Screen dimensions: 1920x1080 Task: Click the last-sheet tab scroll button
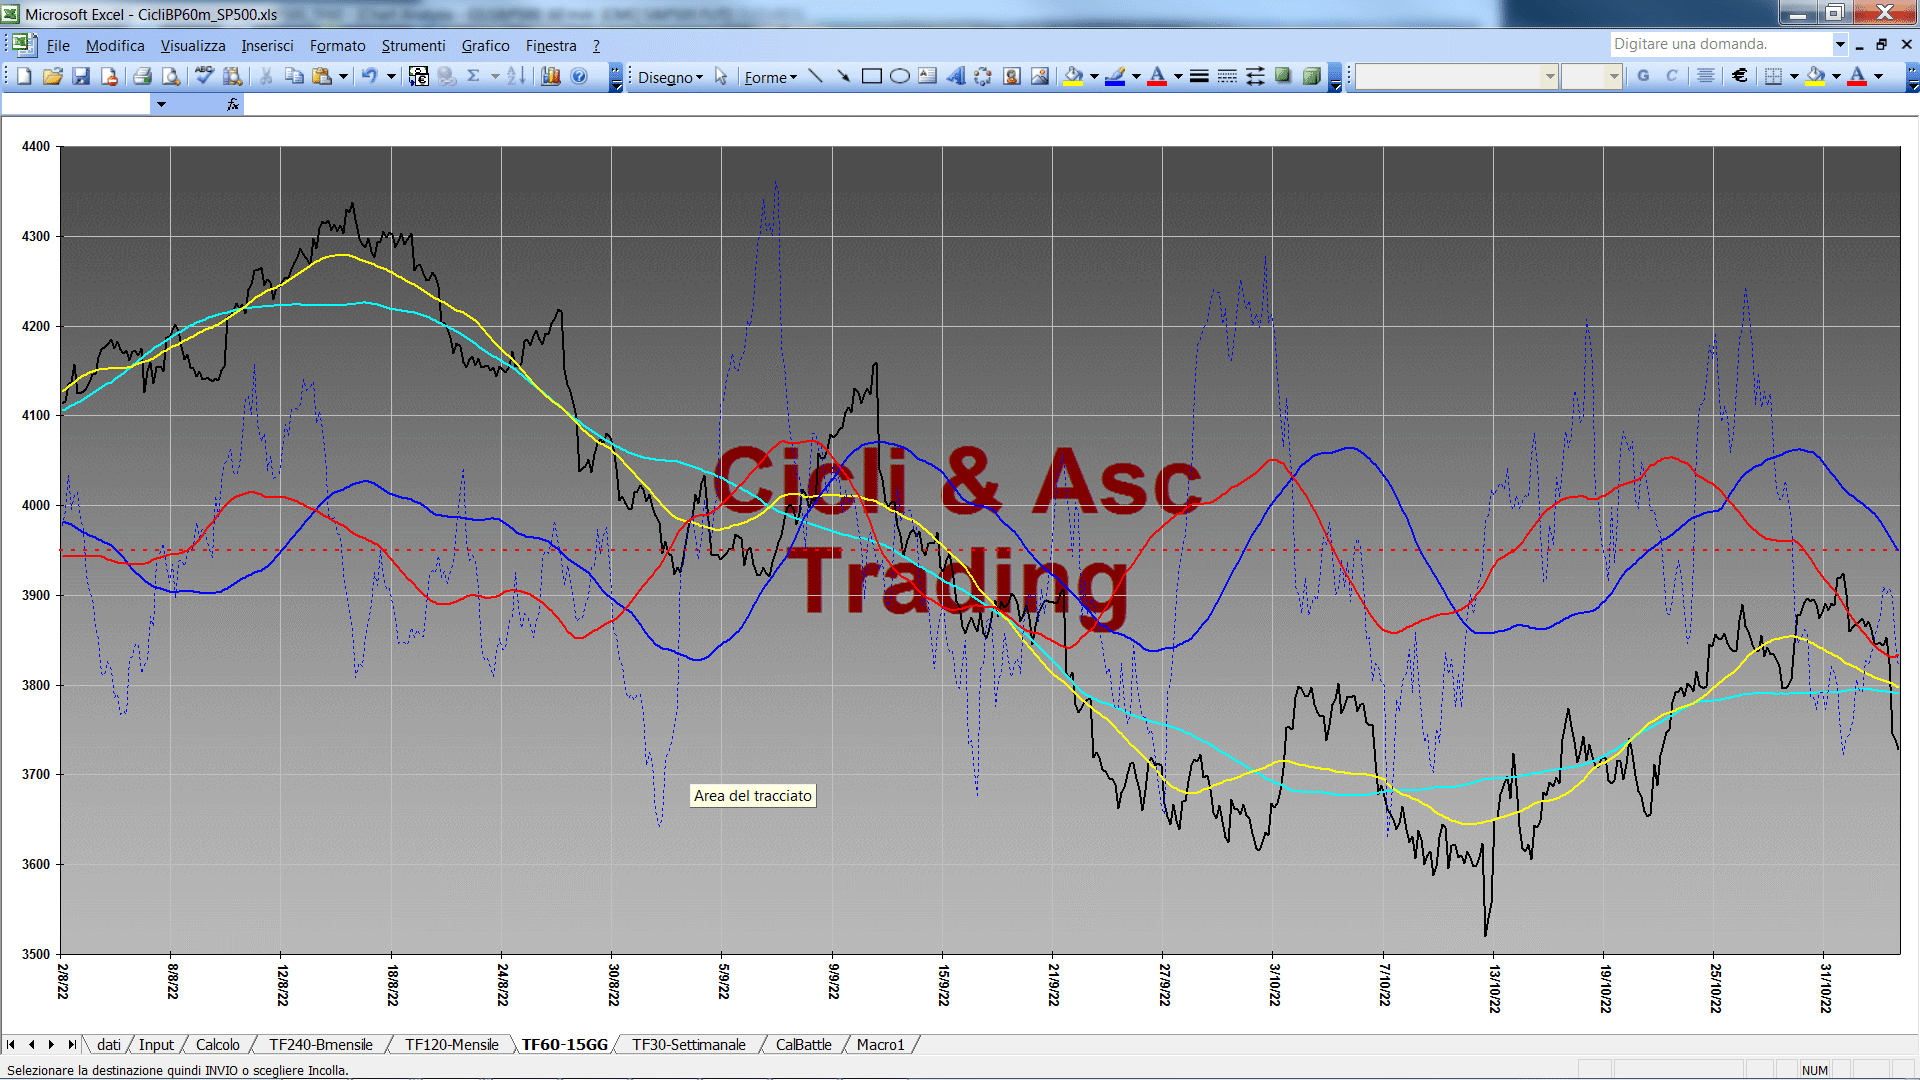point(72,1044)
